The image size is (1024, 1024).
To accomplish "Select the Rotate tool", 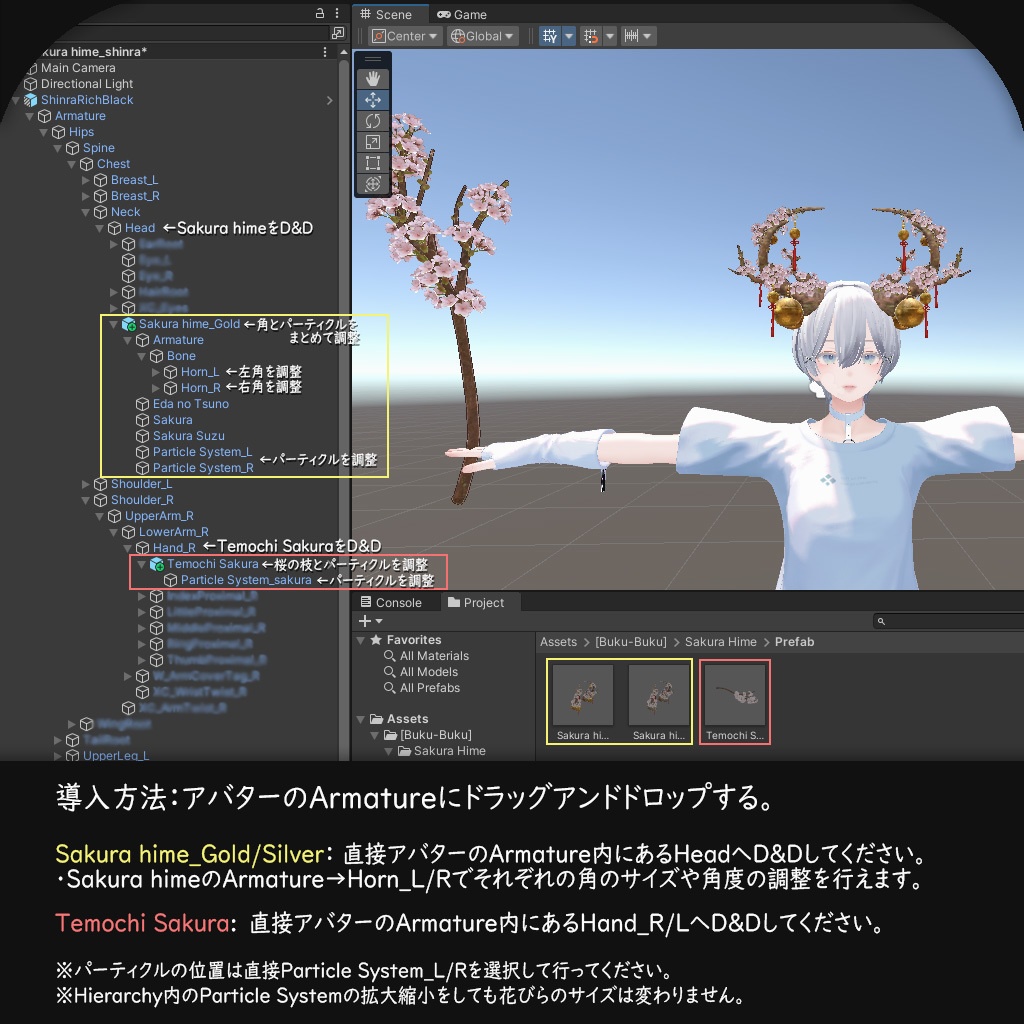I will [373, 121].
